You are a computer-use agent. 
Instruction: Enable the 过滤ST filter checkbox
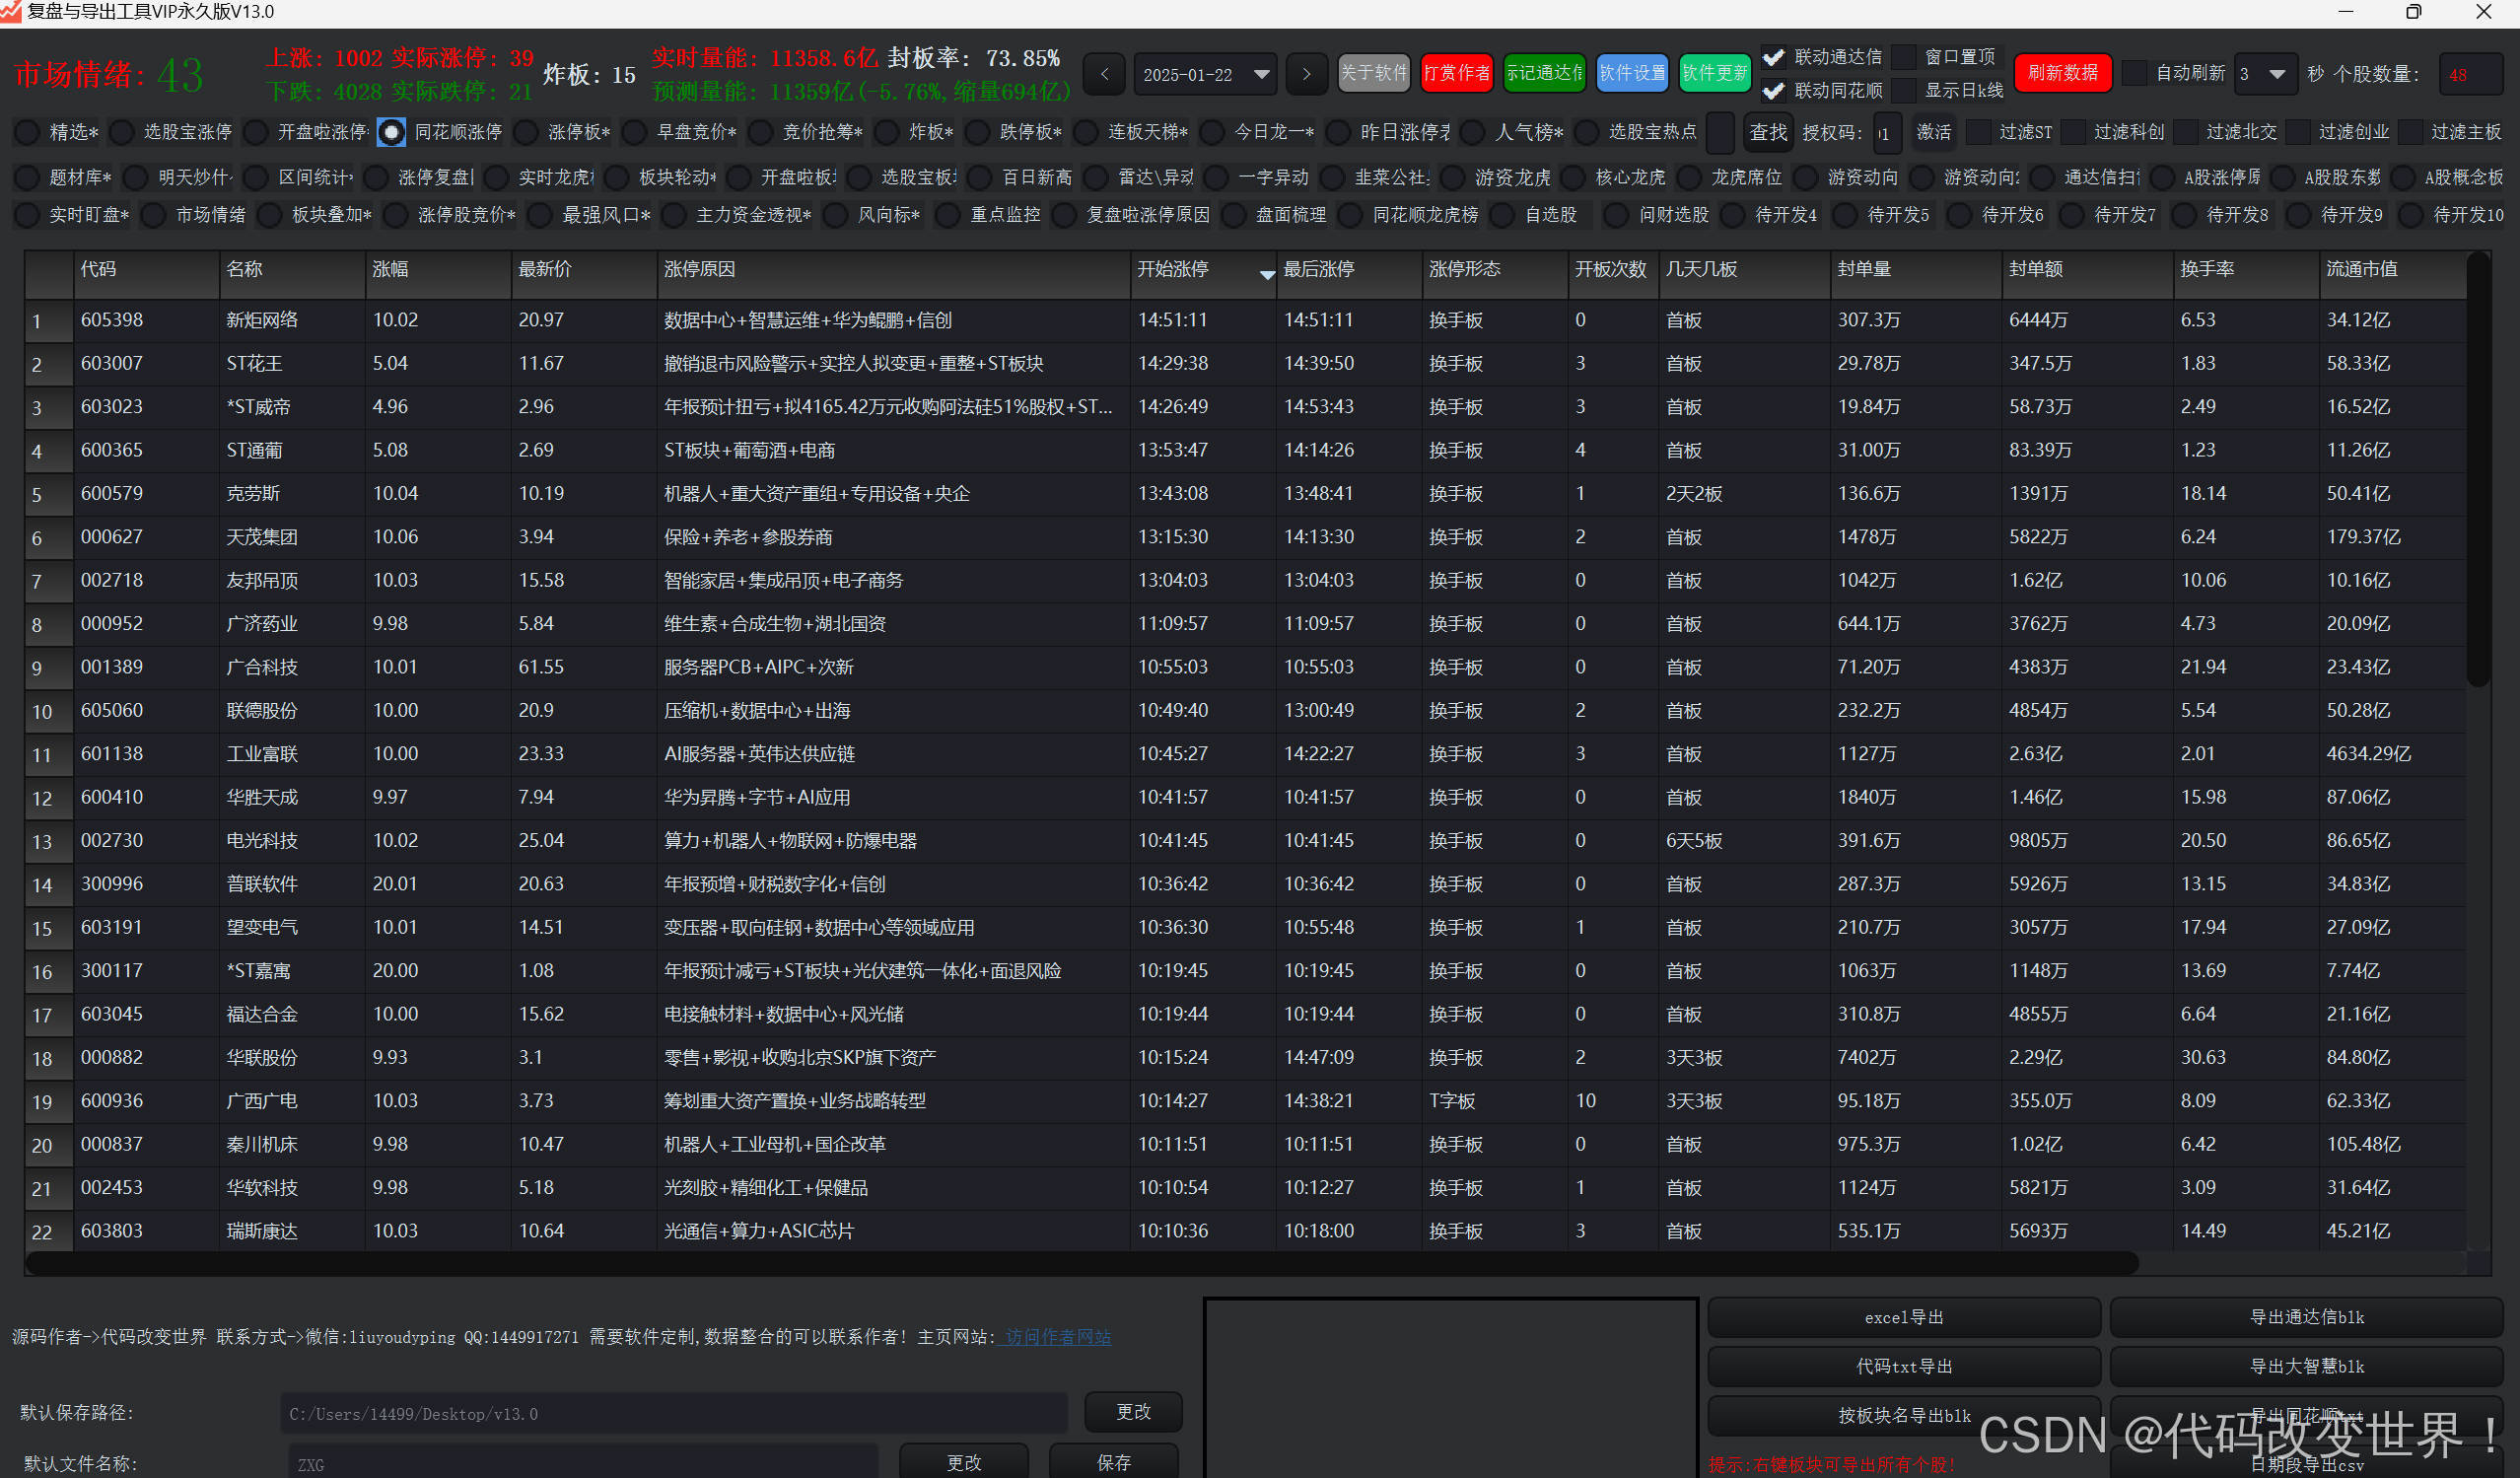click(1978, 132)
